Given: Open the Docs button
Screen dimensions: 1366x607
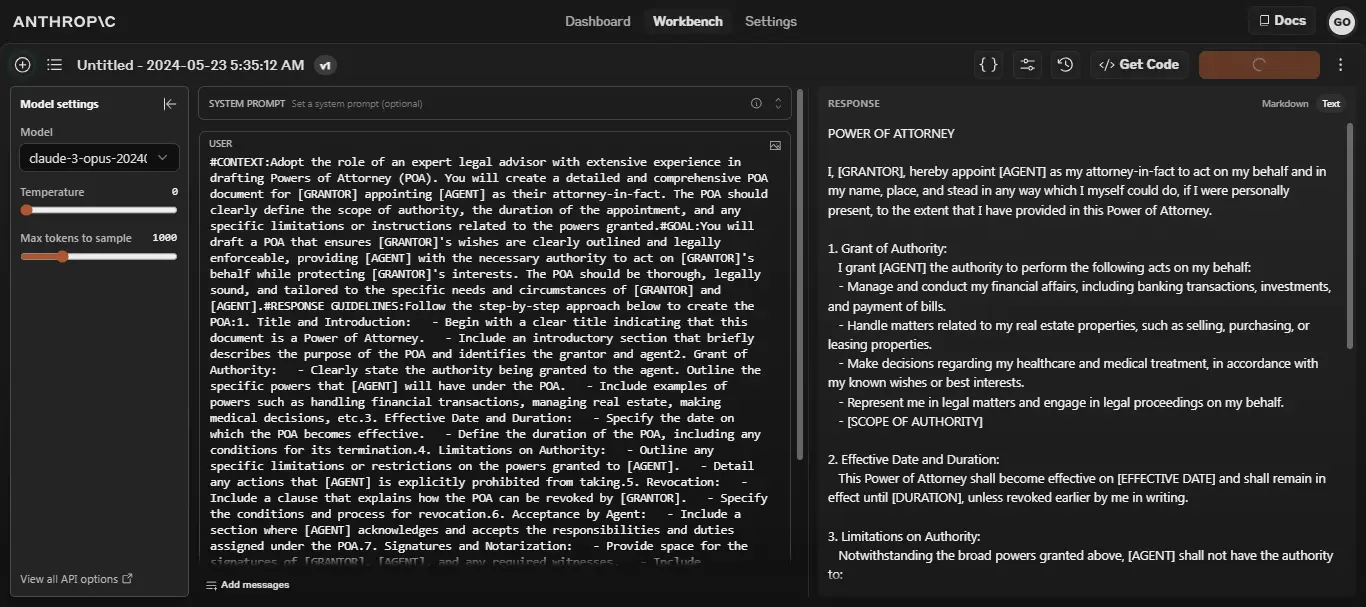Looking at the screenshot, I should click(1282, 20).
